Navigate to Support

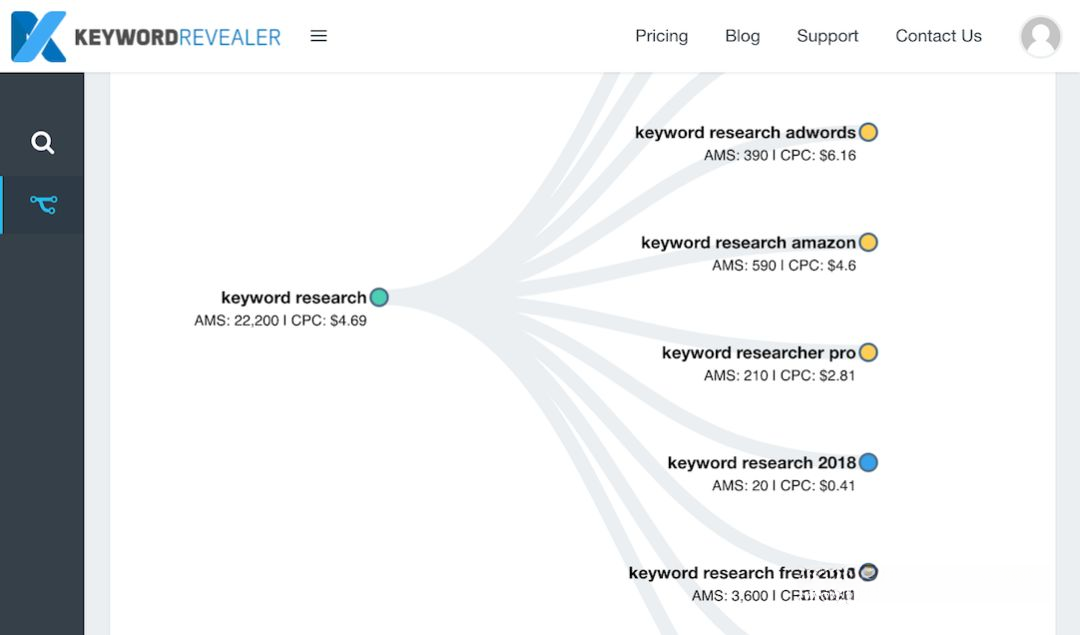tap(827, 36)
